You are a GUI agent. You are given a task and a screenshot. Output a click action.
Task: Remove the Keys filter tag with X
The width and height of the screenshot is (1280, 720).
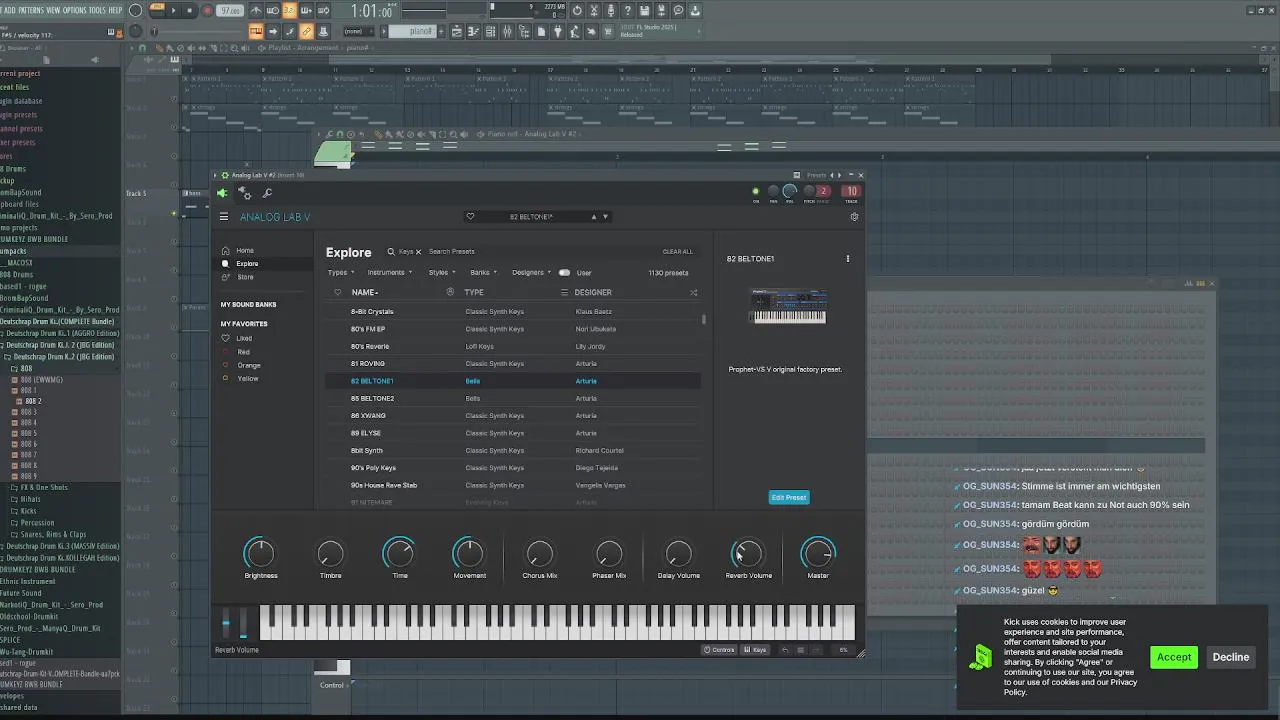tap(419, 252)
